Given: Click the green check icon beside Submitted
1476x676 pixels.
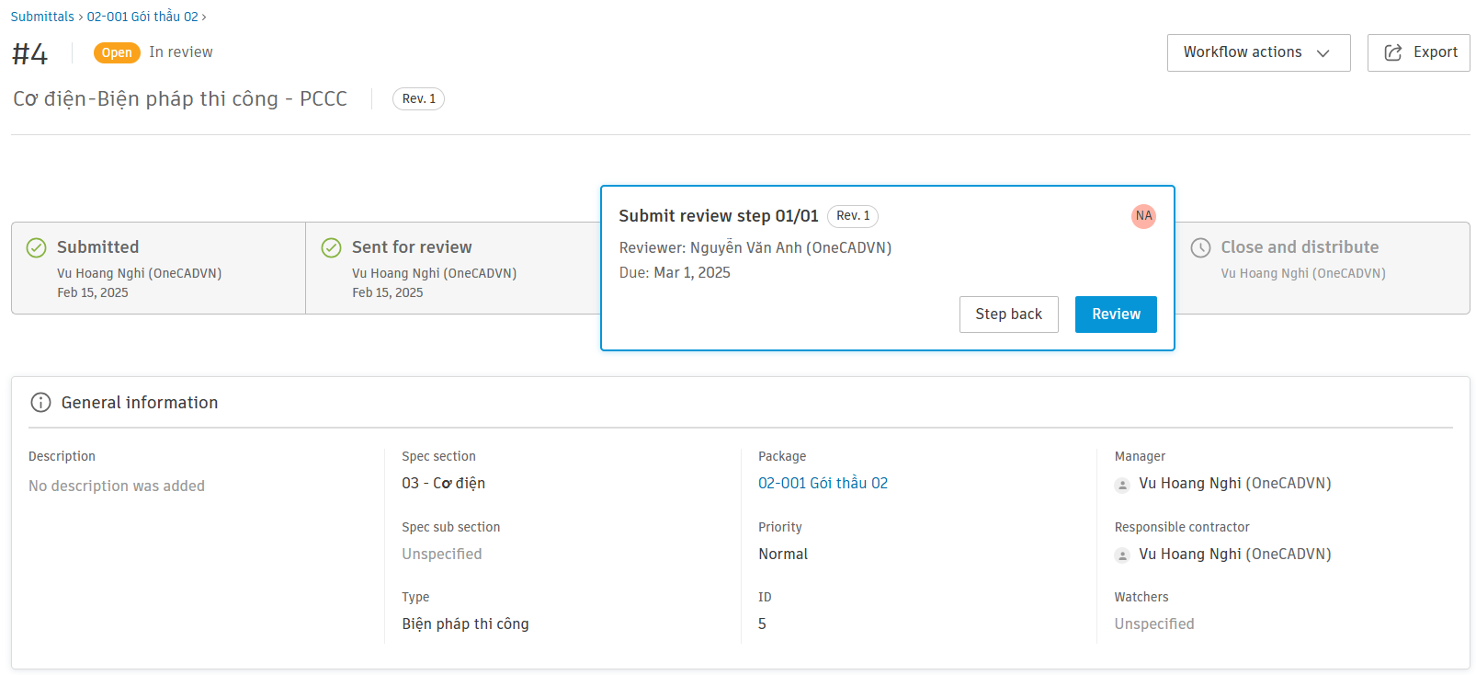Looking at the screenshot, I should [37, 247].
